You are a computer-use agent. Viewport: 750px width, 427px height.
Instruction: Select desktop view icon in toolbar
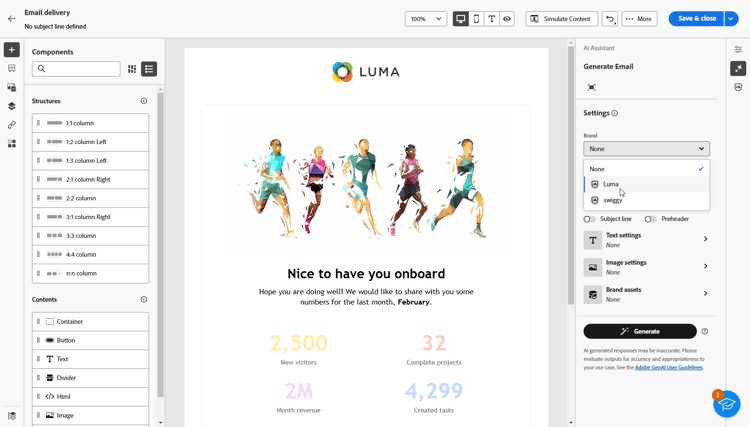click(461, 19)
